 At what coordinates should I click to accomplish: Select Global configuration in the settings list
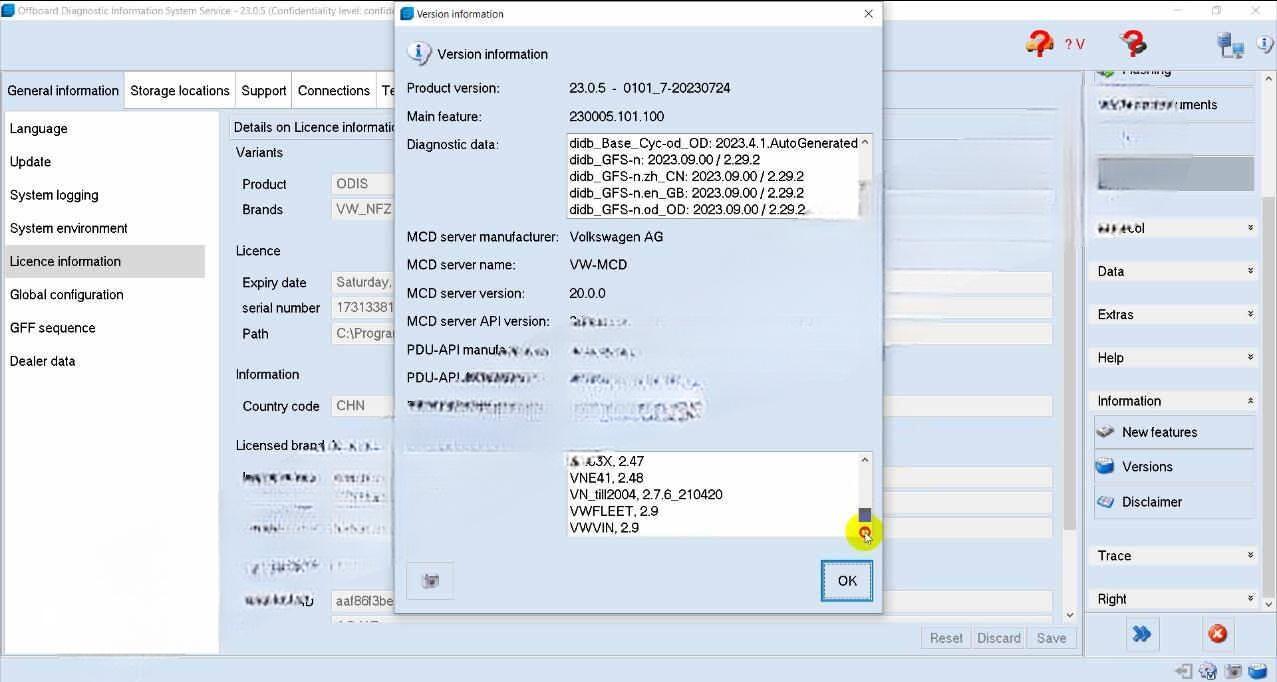point(105,295)
